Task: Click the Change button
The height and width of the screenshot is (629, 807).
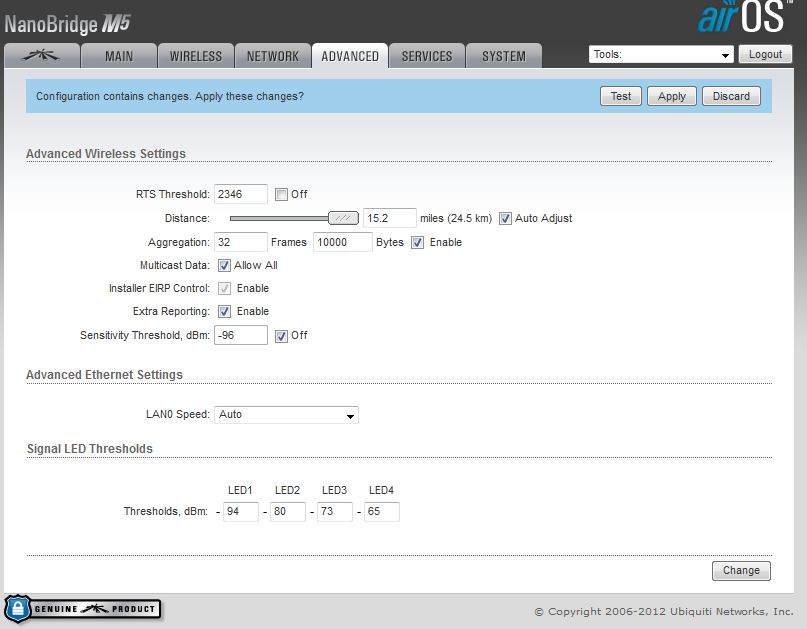Action: tap(741, 570)
